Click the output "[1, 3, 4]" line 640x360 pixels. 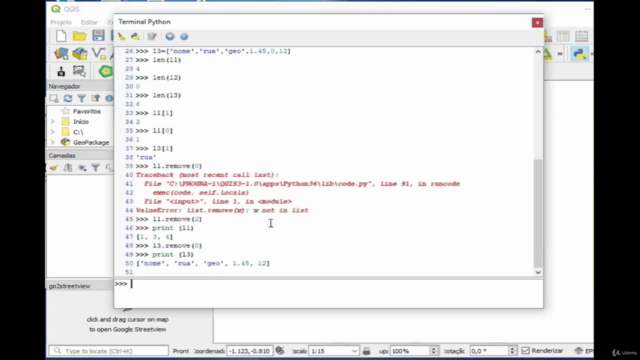pos(155,237)
